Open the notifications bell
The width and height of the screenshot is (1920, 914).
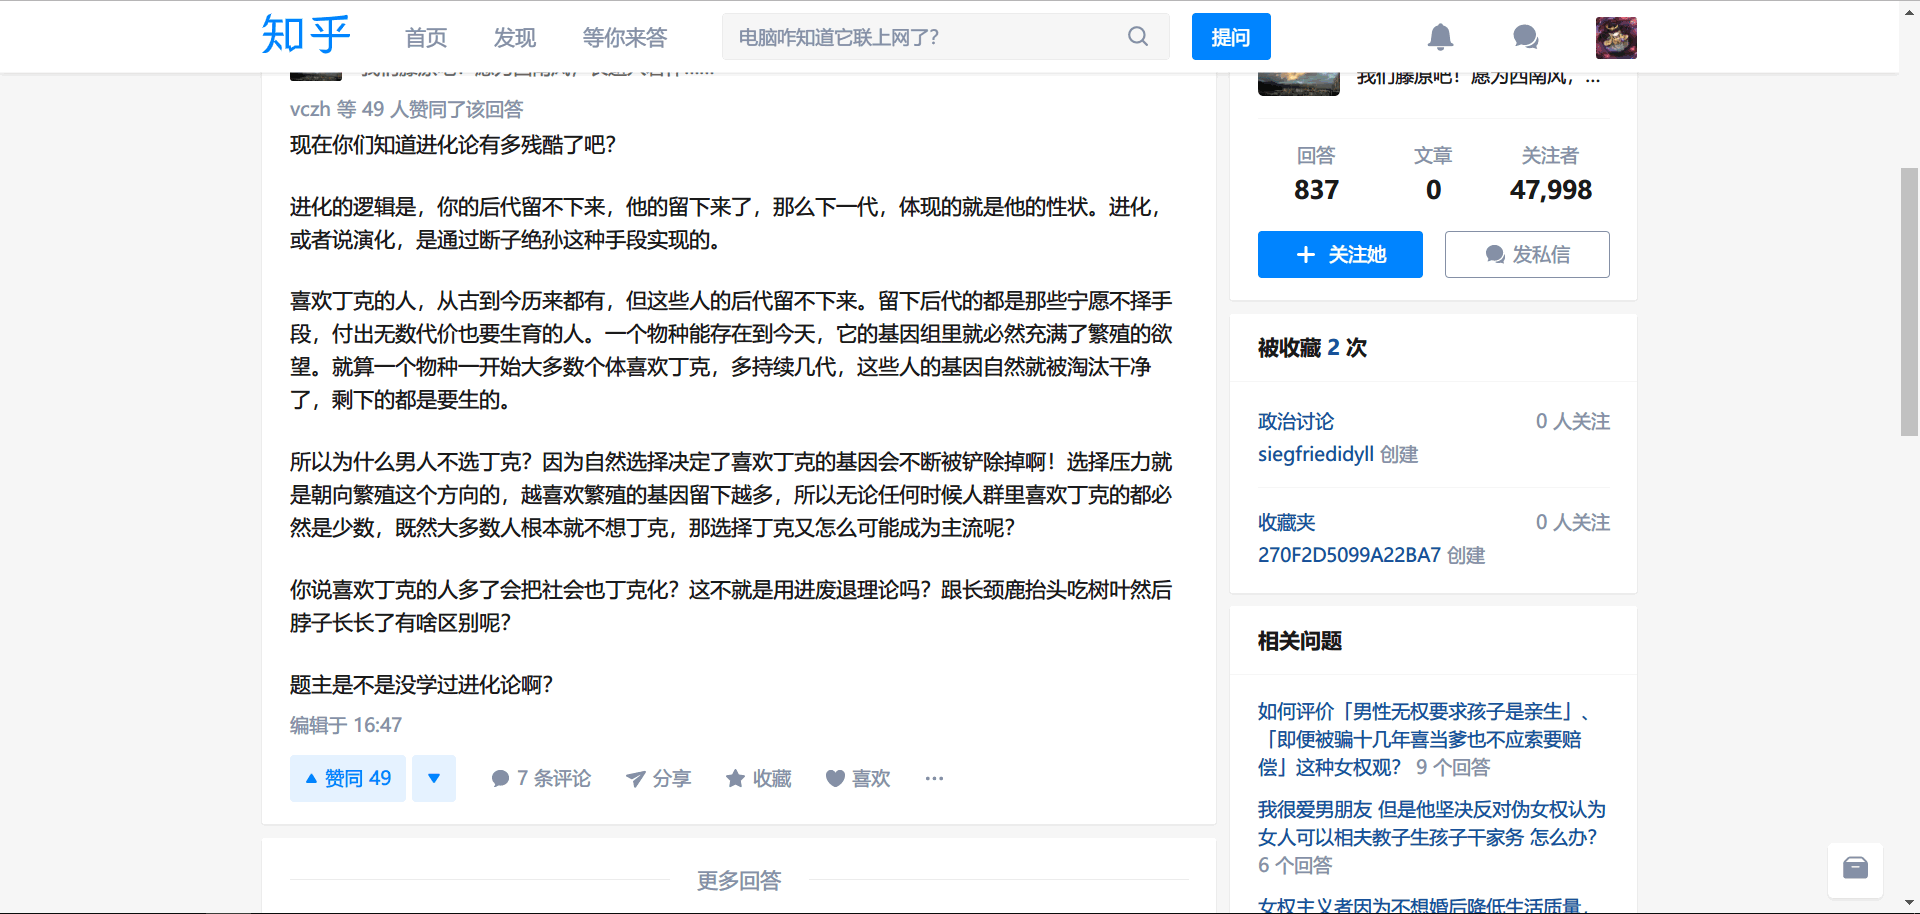click(x=1440, y=37)
